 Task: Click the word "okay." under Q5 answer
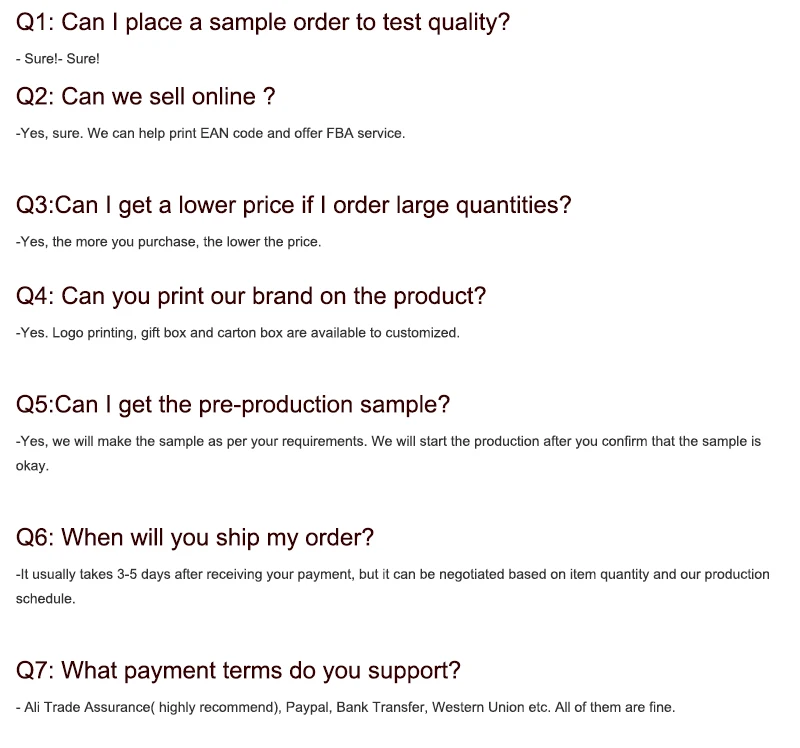(32, 465)
